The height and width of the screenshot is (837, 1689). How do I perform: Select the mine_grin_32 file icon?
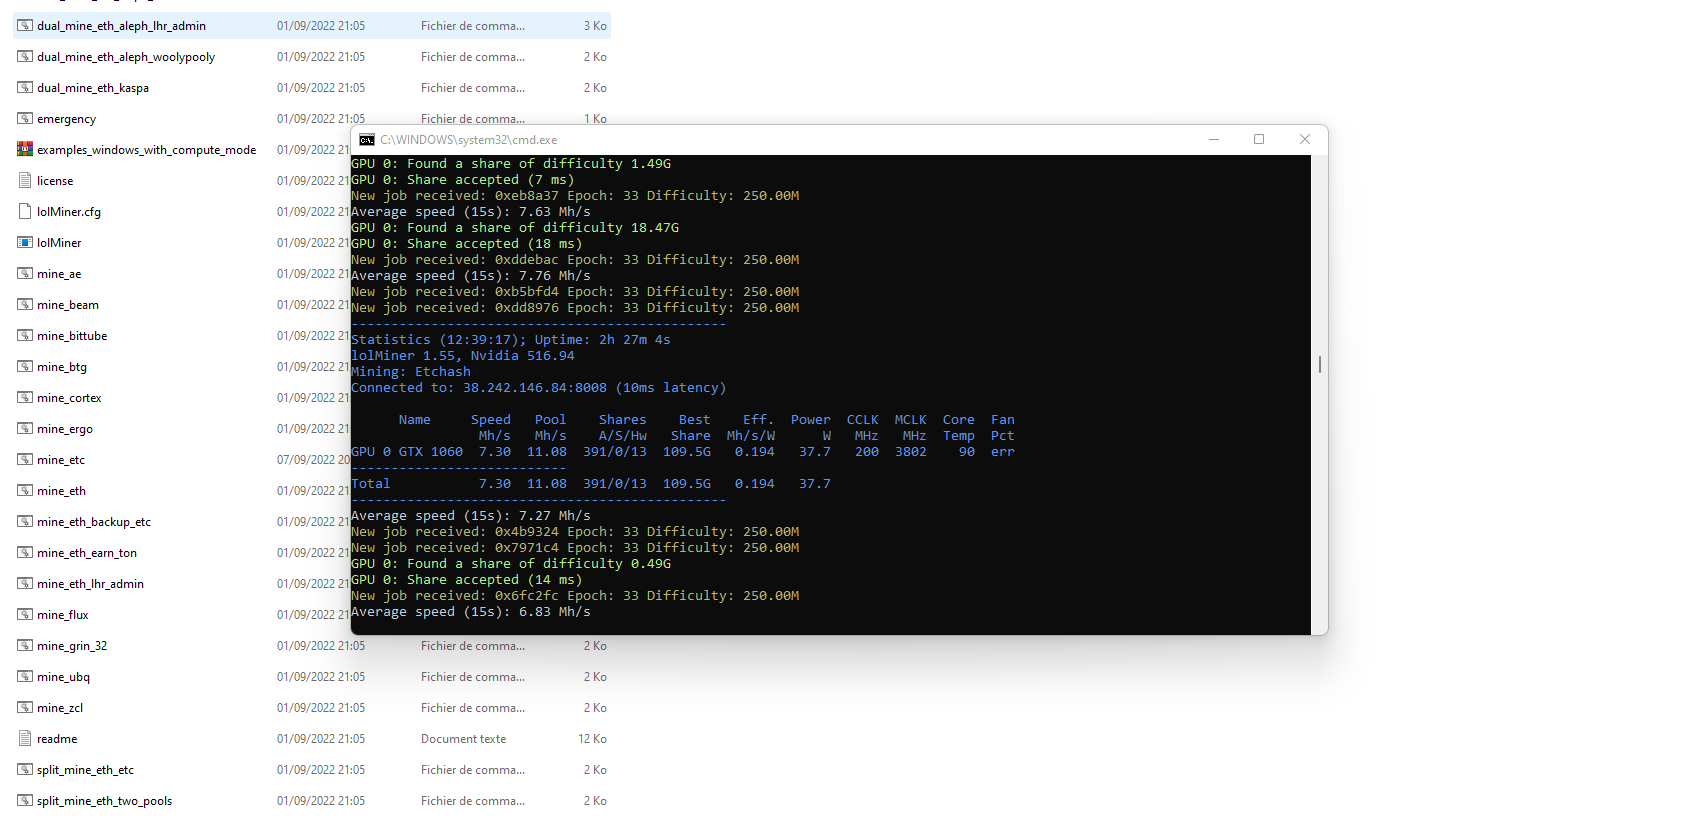pyautogui.click(x=25, y=646)
